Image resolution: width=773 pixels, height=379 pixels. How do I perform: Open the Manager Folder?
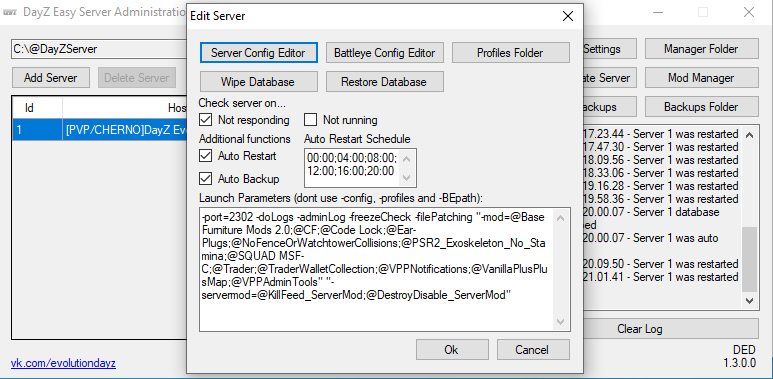701,49
